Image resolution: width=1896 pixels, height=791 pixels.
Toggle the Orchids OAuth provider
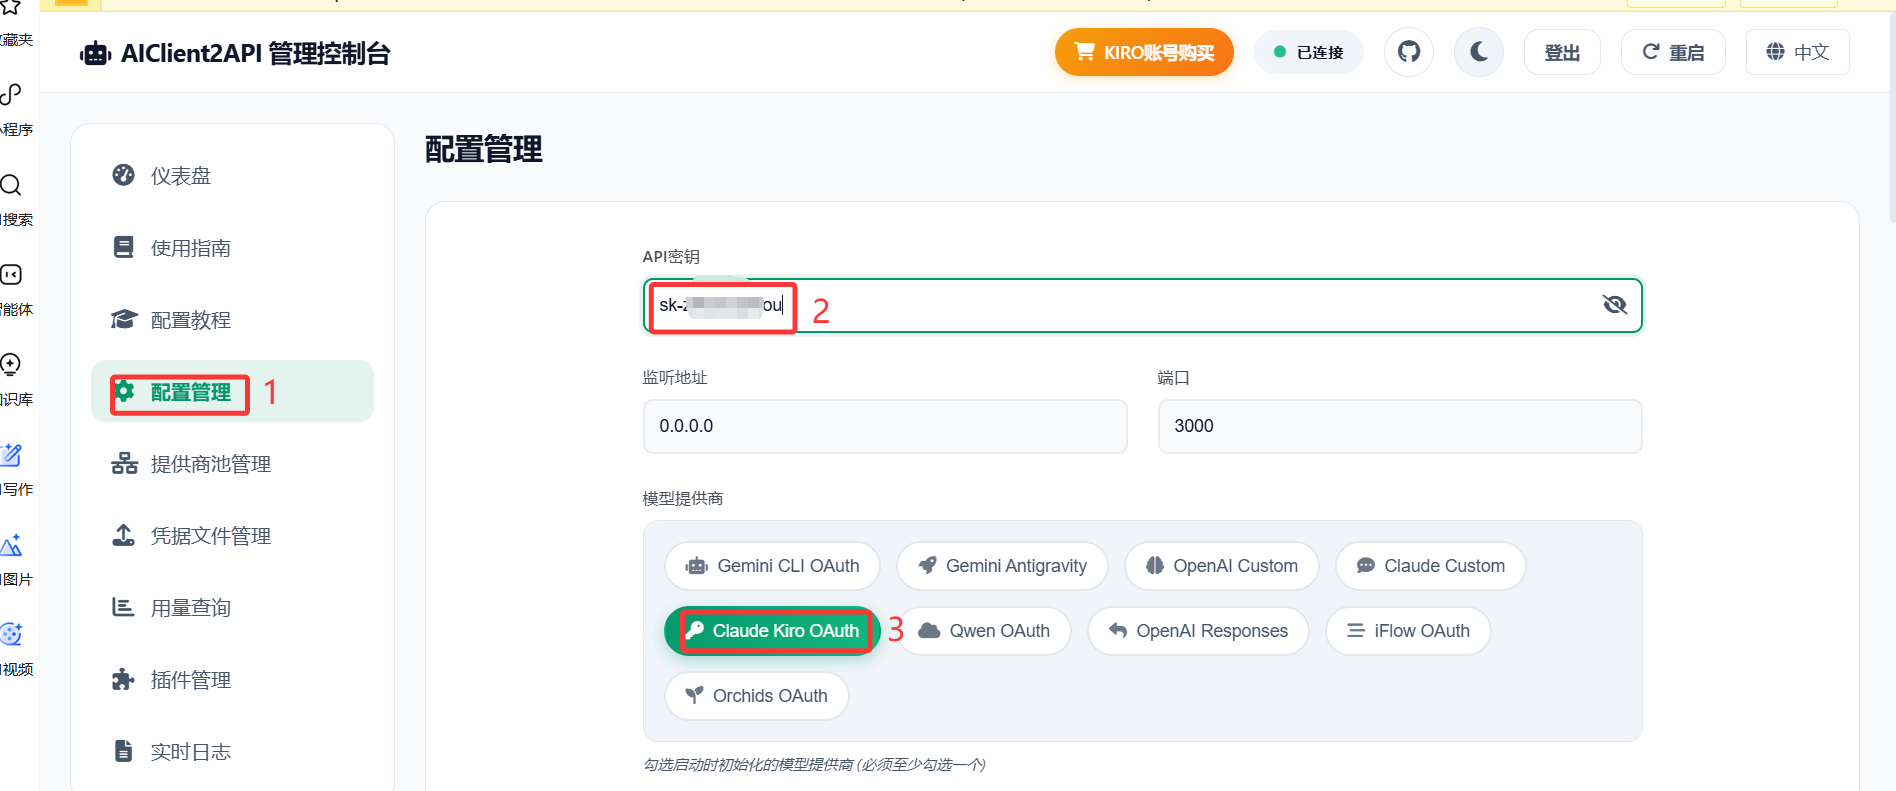click(757, 696)
